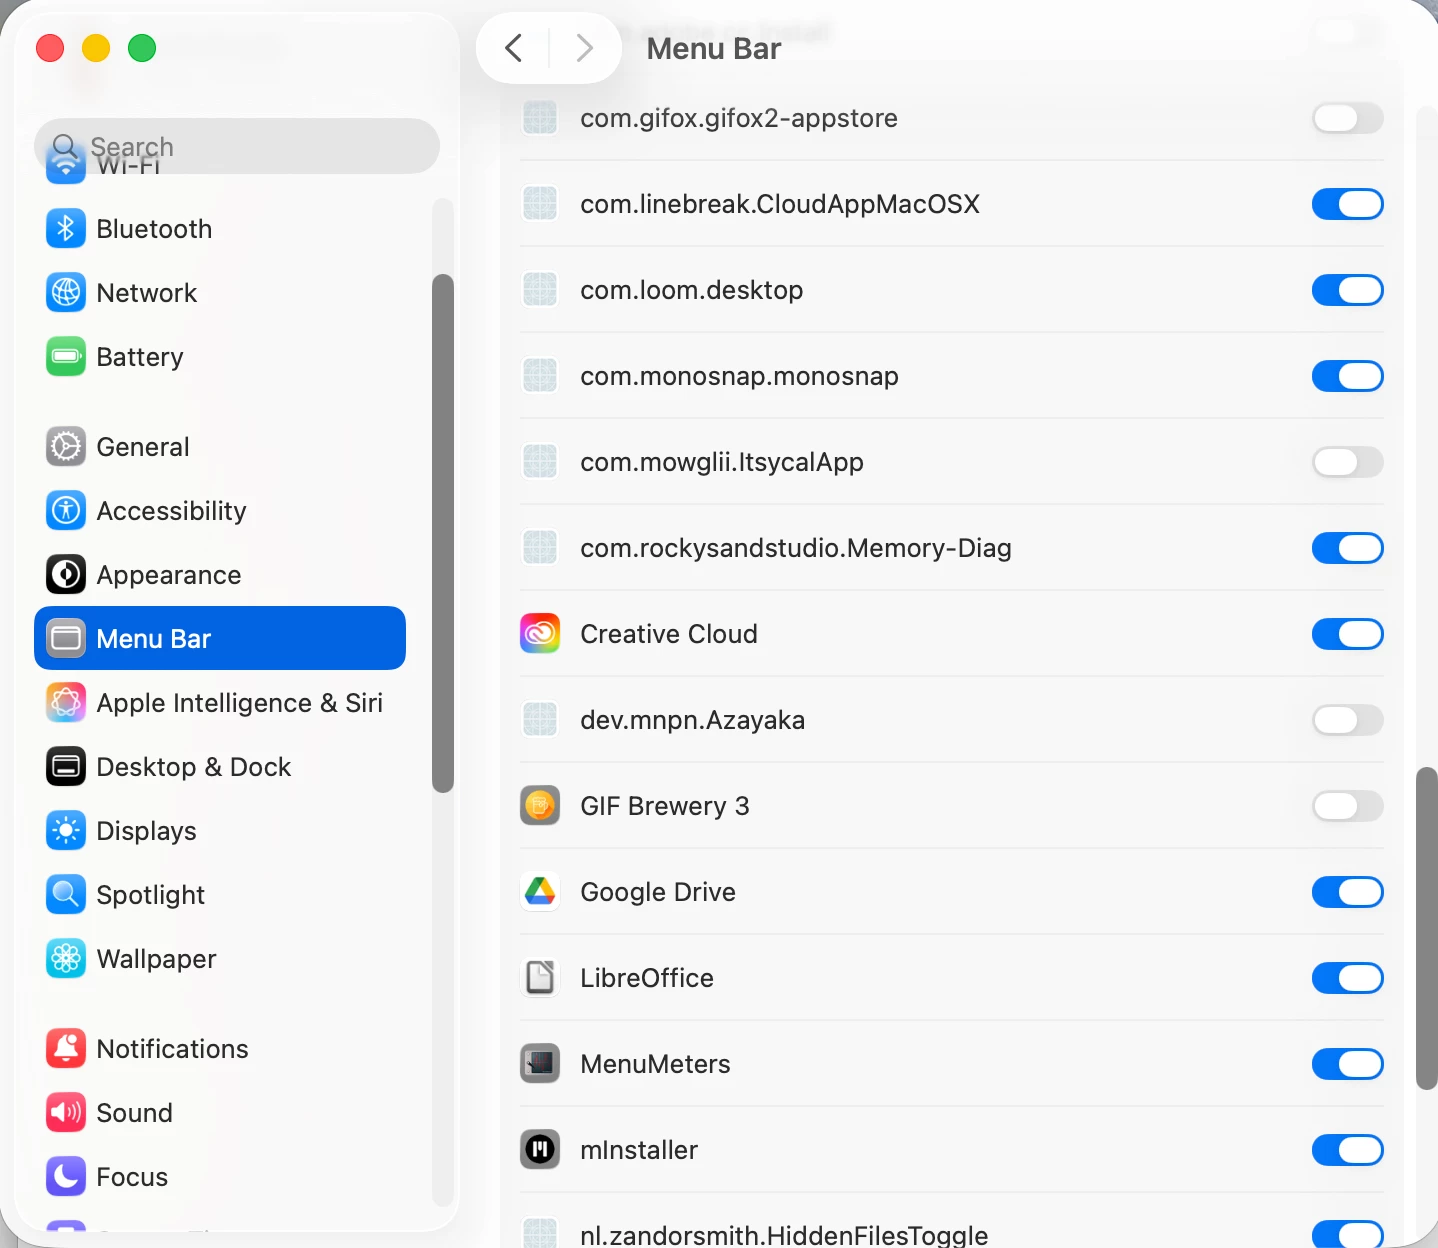Click the Network globe icon
1438x1248 pixels.
(x=66, y=293)
